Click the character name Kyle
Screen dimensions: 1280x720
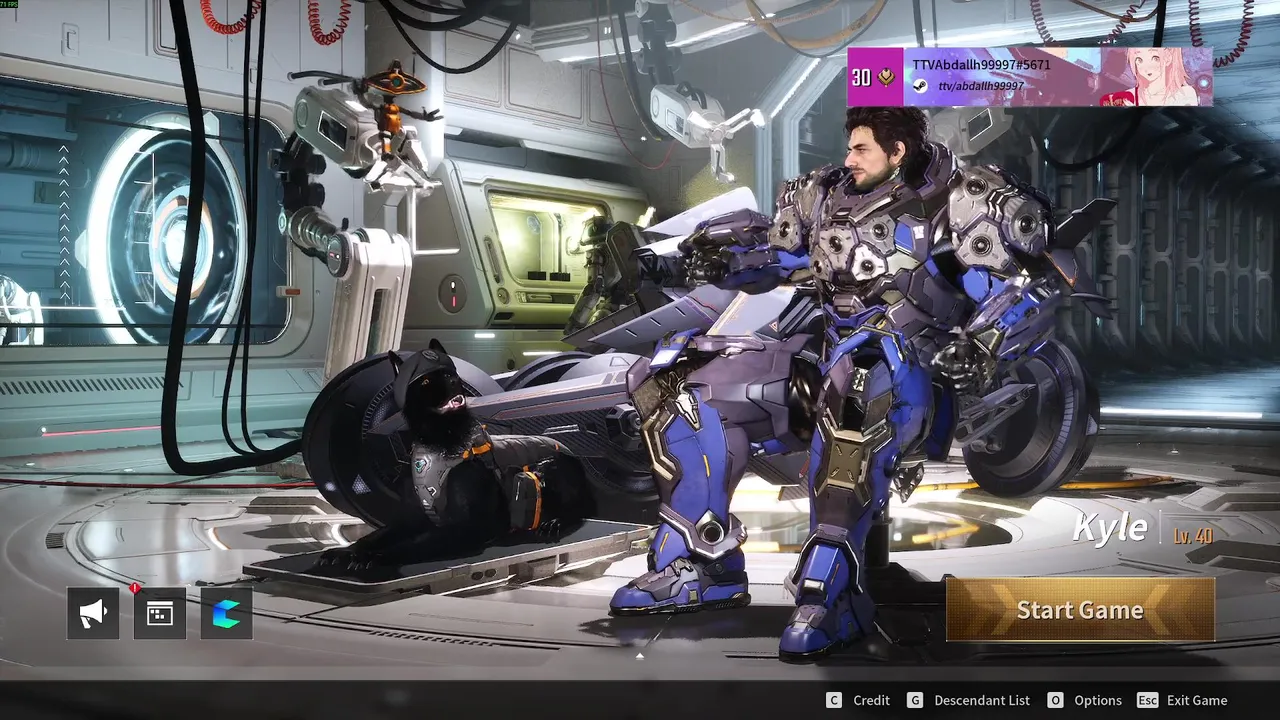click(x=1109, y=527)
